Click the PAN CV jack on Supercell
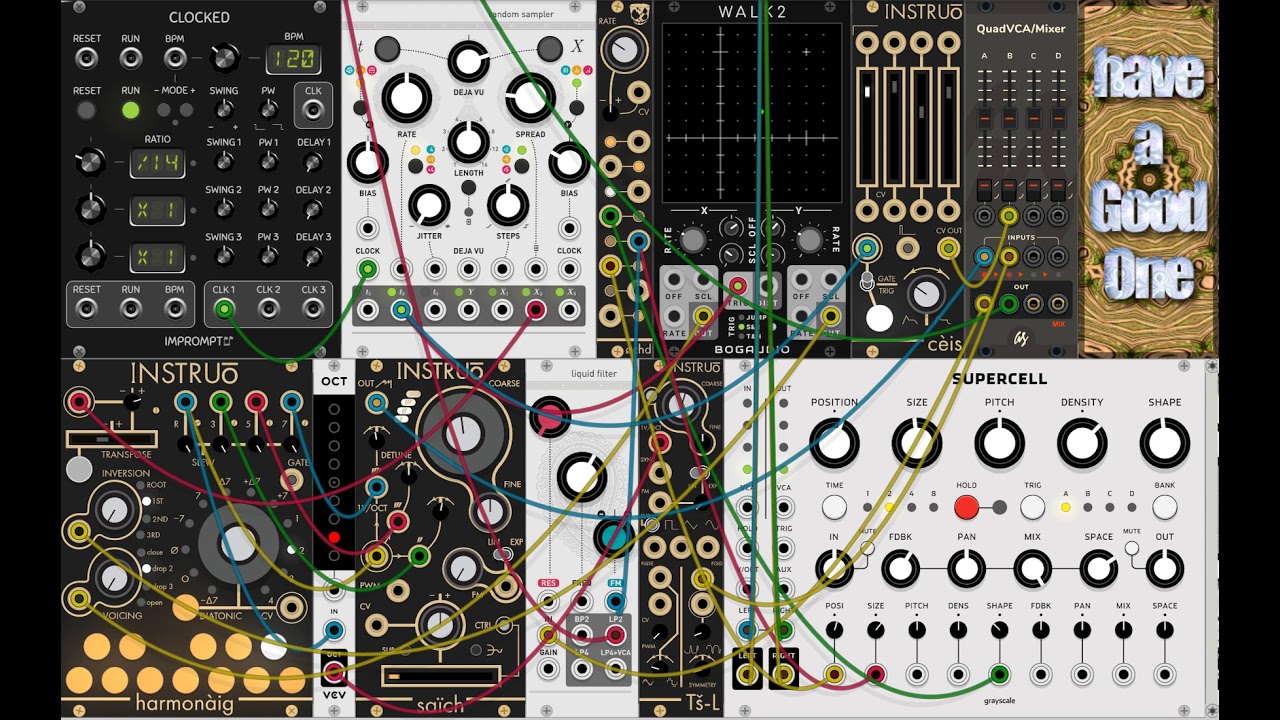Viewport: 1280px width, 720px height. [x=1082, y=674]
